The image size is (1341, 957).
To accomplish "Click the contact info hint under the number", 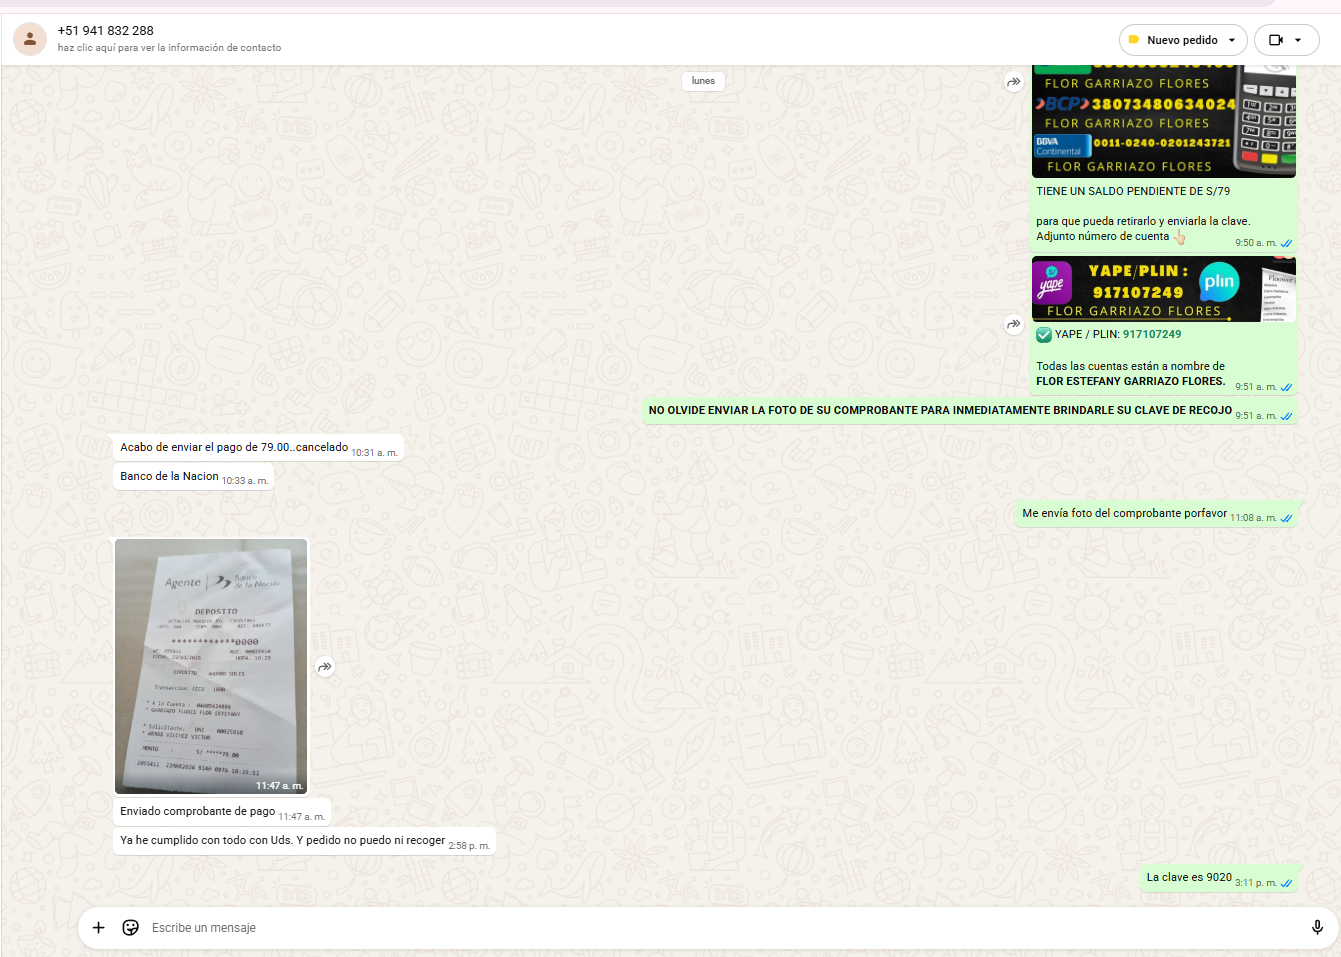I will pyautogui.click(x=169, y=48).
